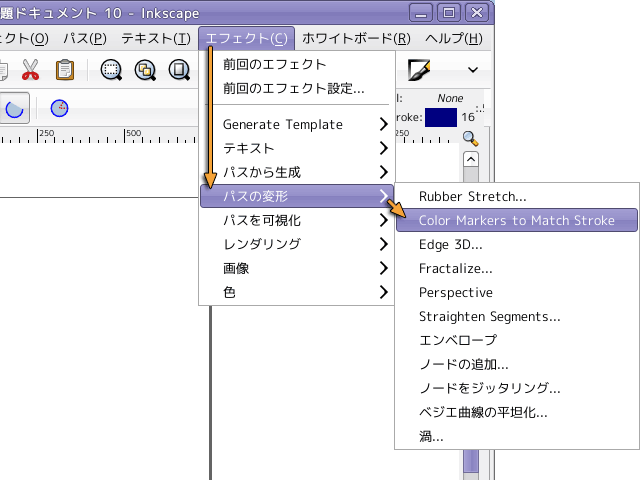640x480 pixels.
Task: Choose Color Markers to Match Stroke
Action: pyautogui.click(x=516, y=220)
